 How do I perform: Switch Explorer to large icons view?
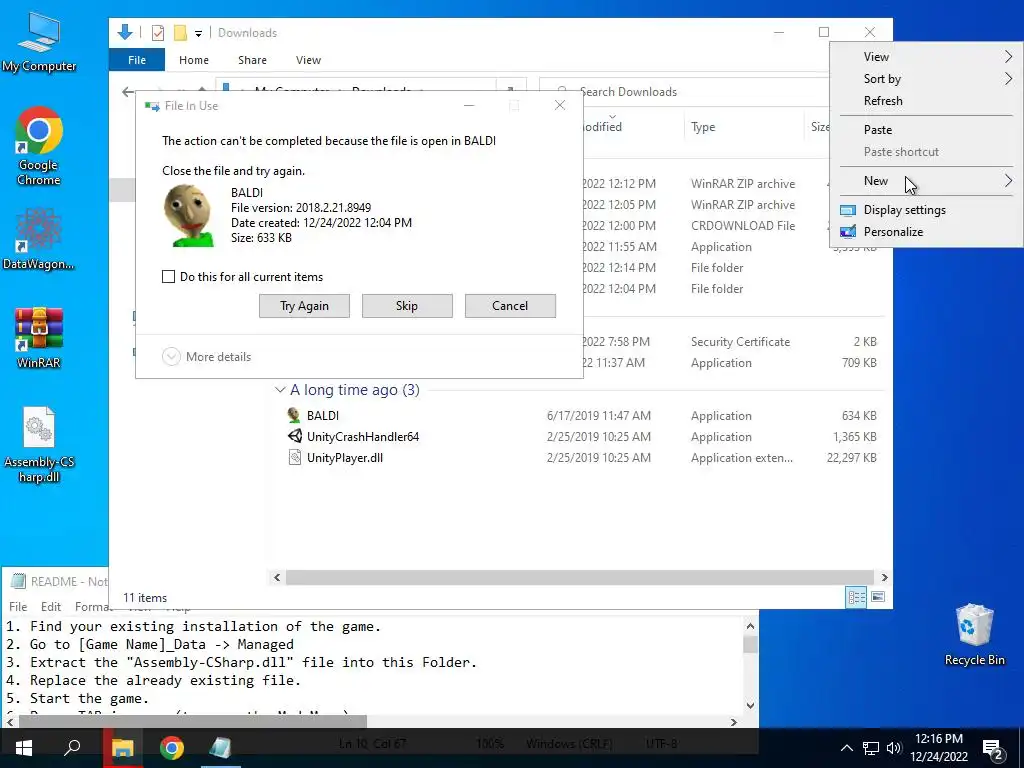[x=878, y=596]
